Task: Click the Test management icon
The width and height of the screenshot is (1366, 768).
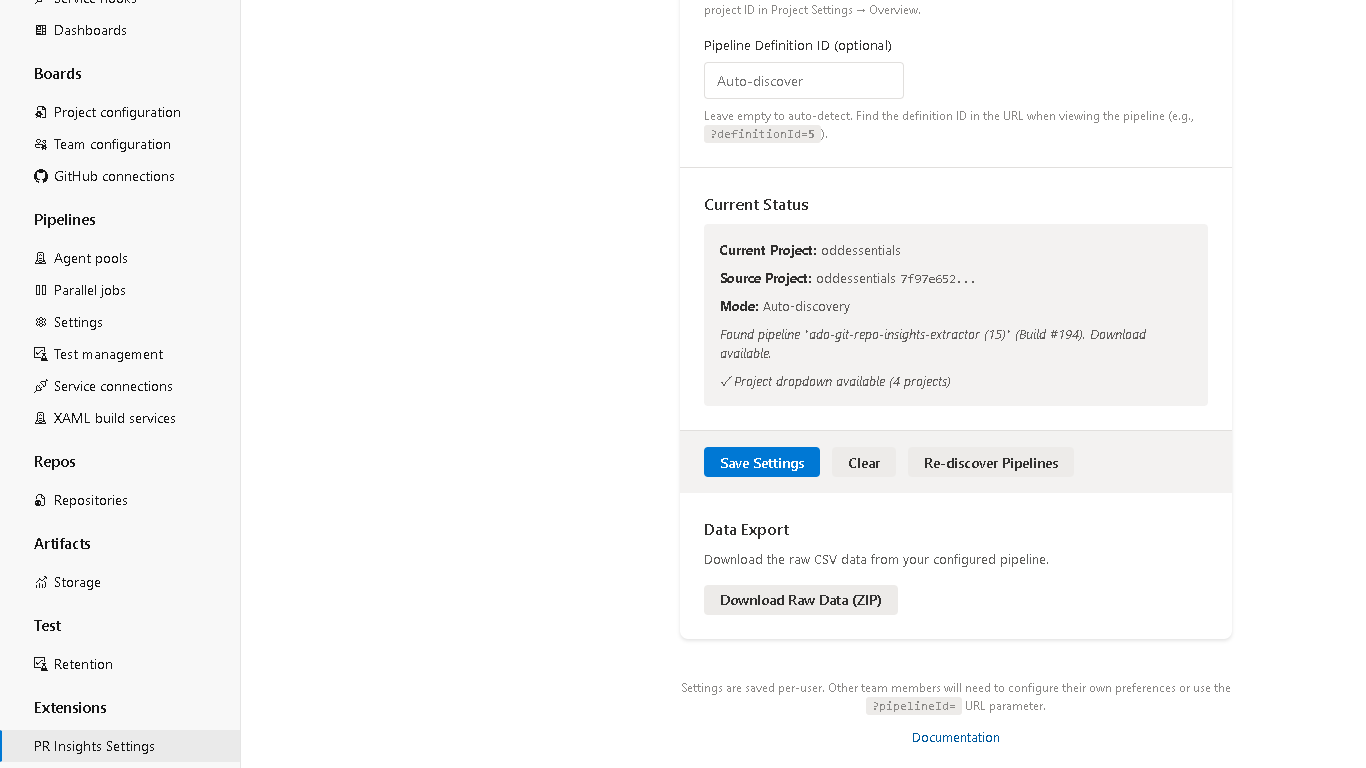Action: [x=41, y=354]
